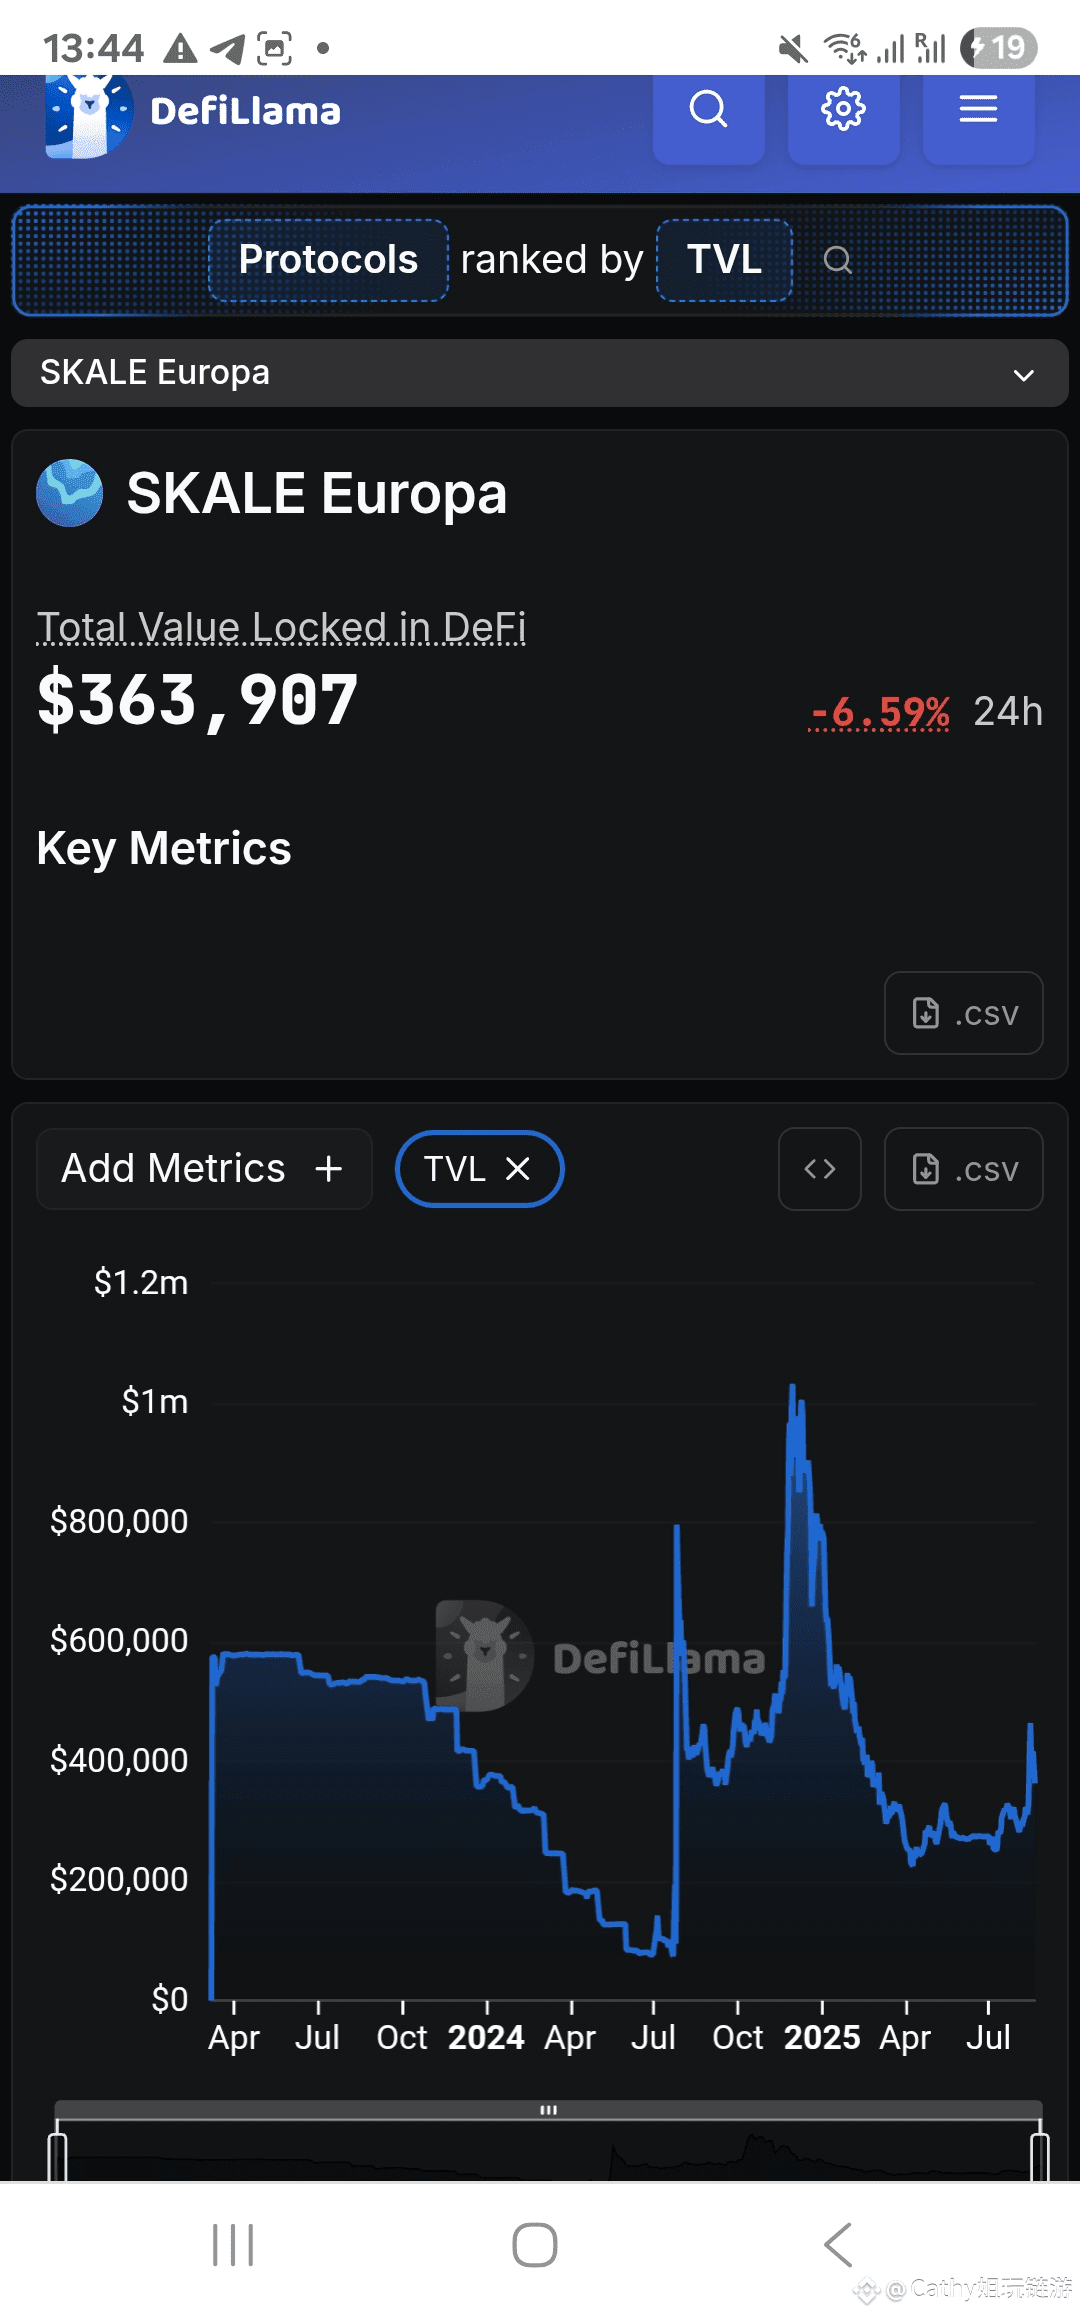1080x2316 pixels.
Task: Remove the TVL metric chip
Action: pos(518,1168)
